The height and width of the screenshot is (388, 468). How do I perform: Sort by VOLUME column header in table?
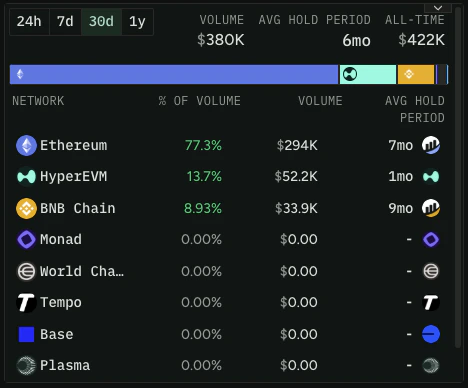pos(320,101)
